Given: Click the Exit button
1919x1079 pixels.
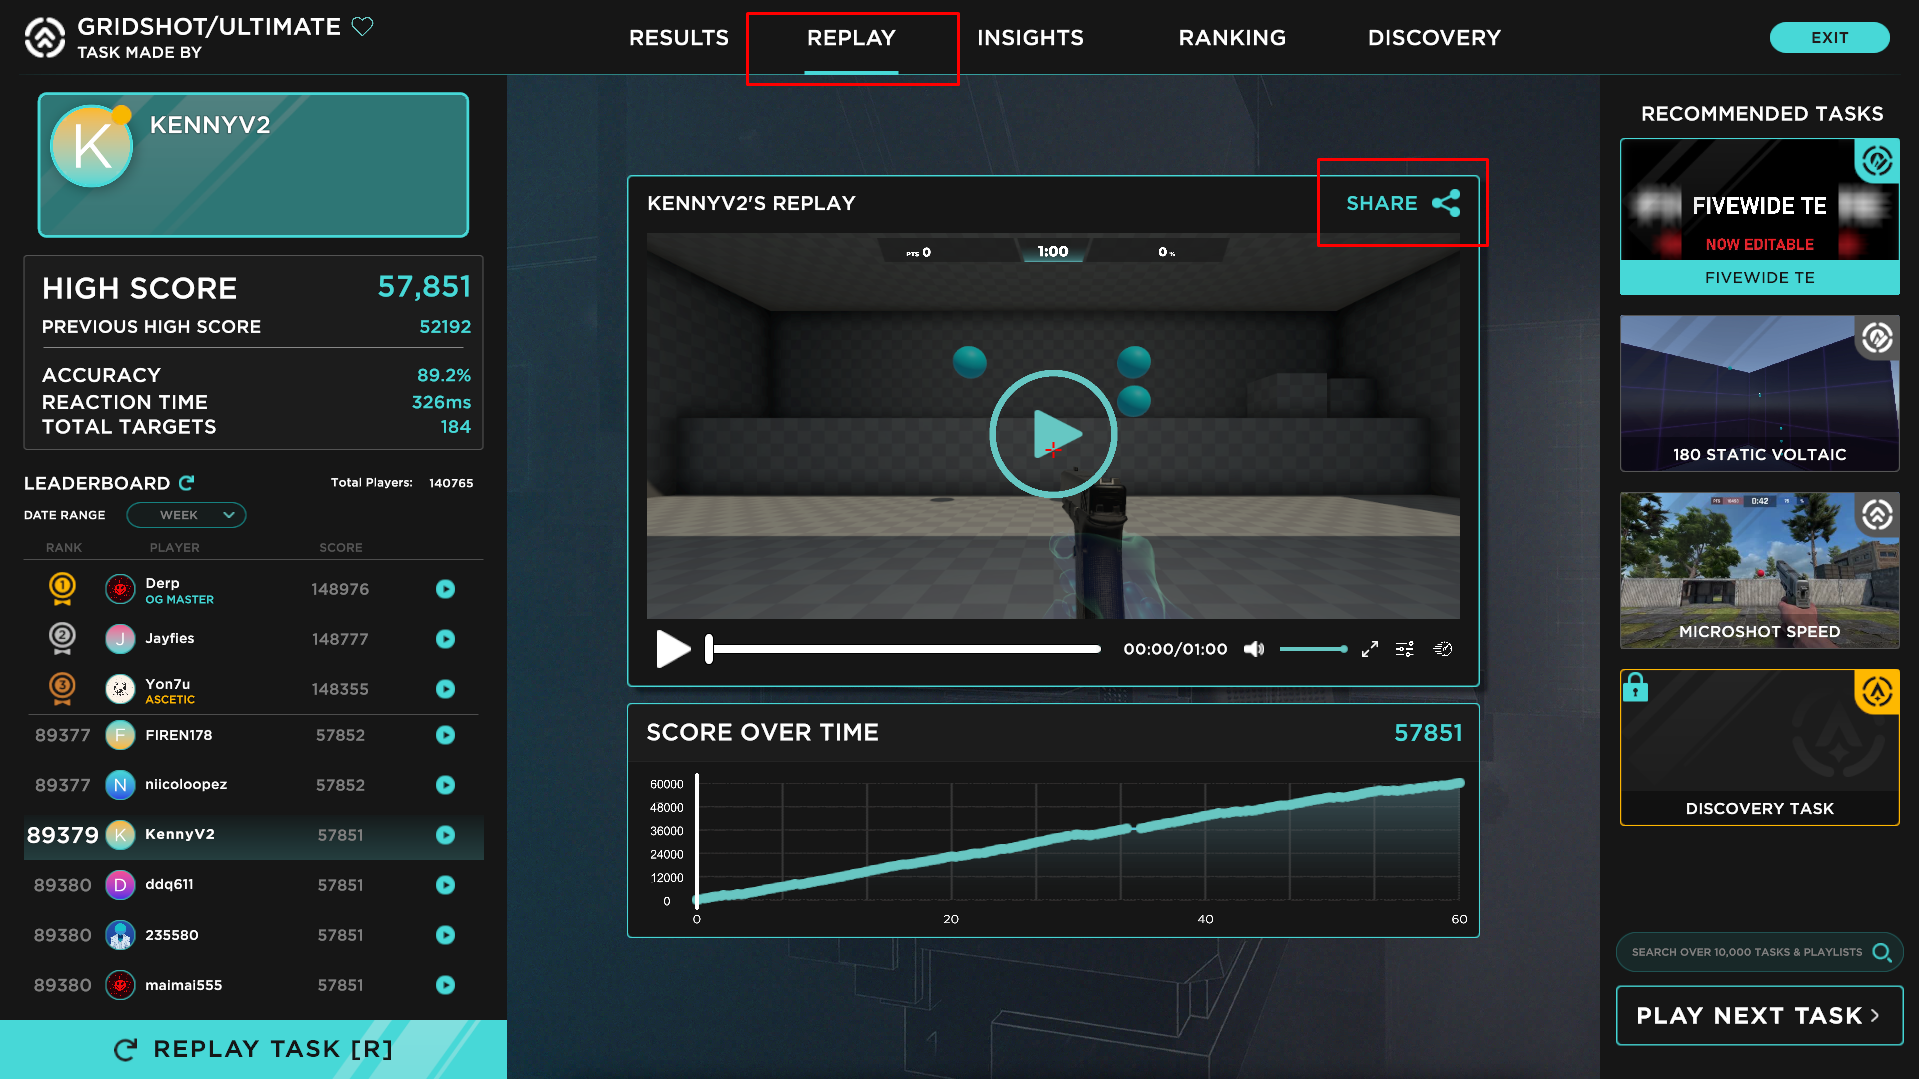Looking at the screenshot, I should coord(1829,38).
